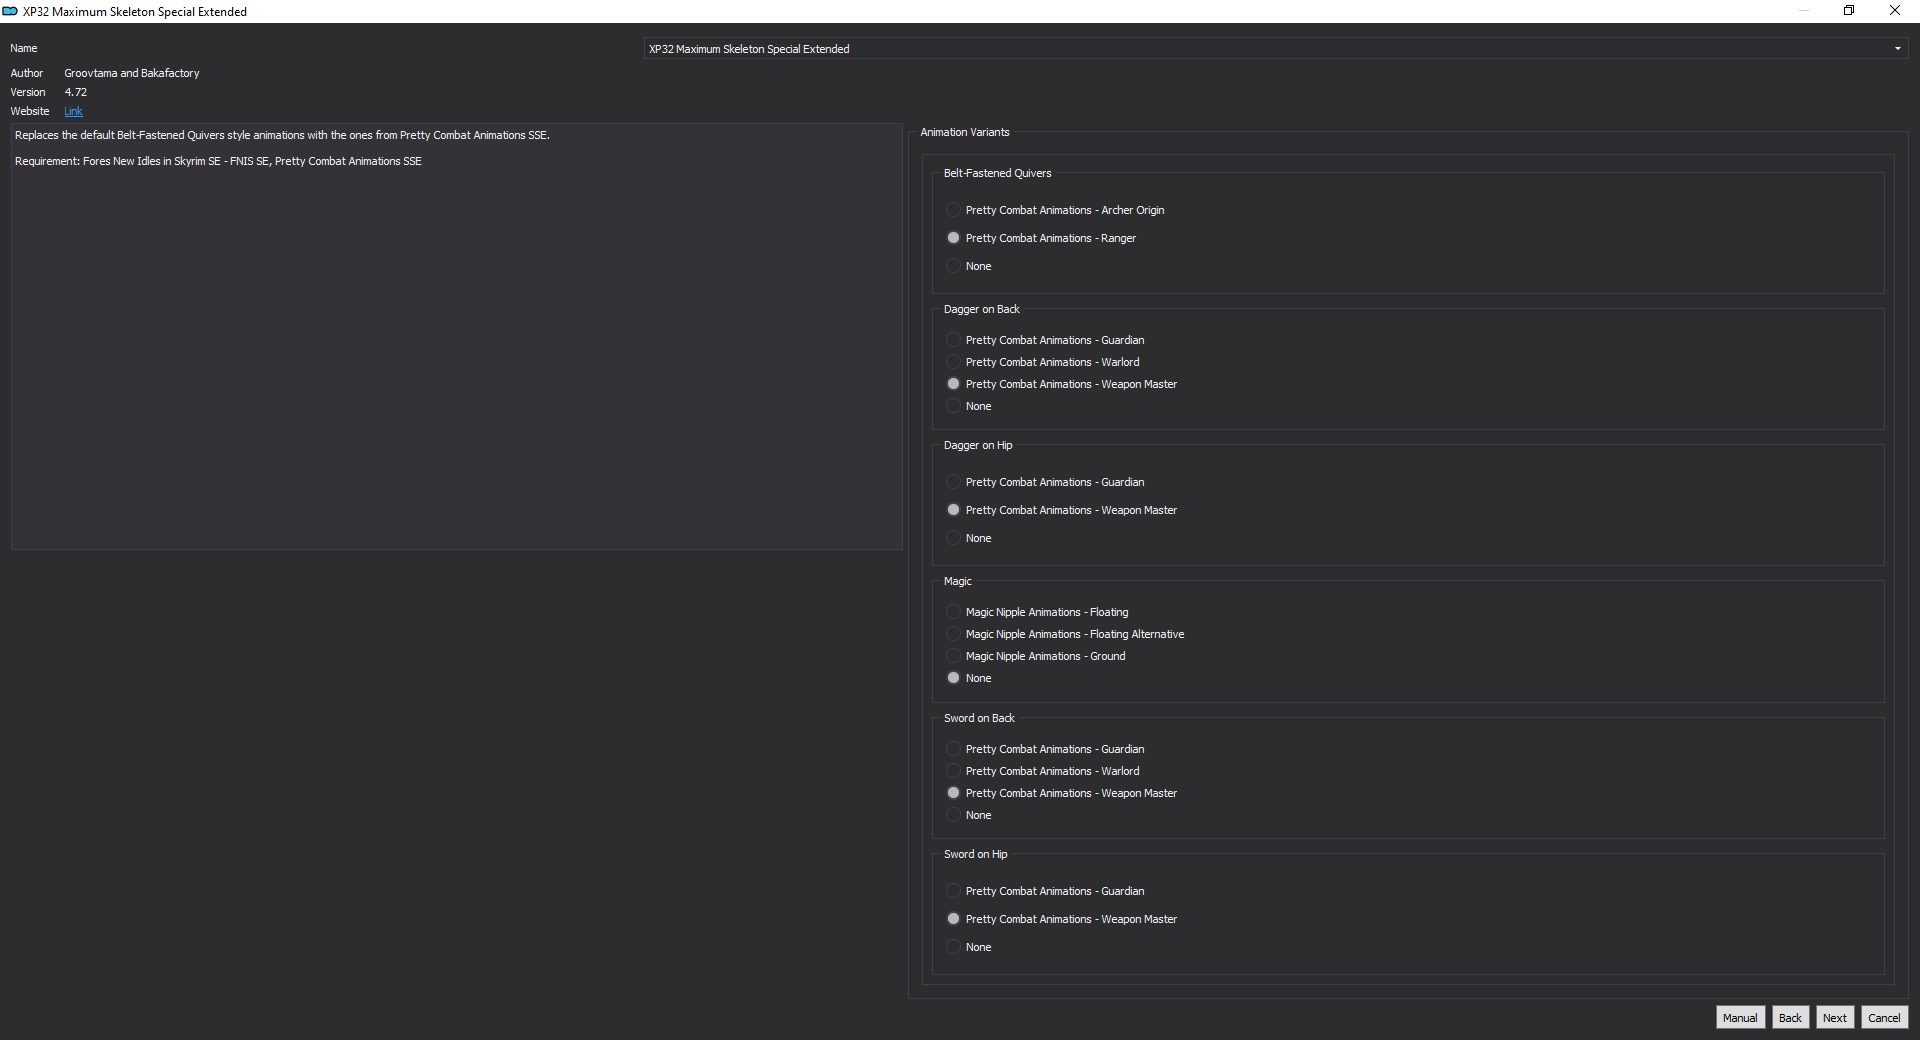
Task: Click the Belt-Fastened Quivers group label
Action: click(x=998, y=173)
